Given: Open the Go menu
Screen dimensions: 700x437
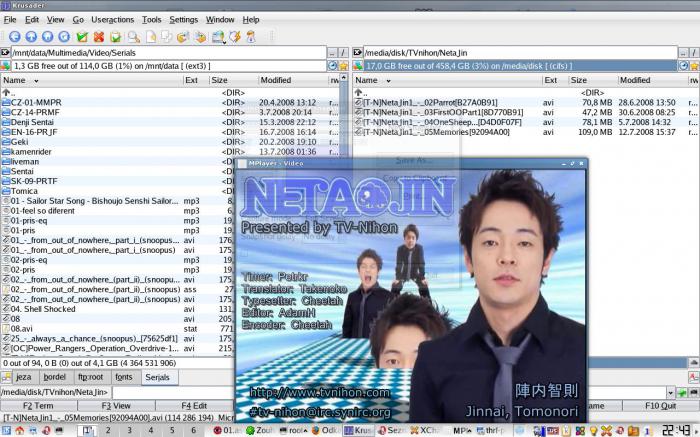Looking at the screenshot, I should (78, 20).
